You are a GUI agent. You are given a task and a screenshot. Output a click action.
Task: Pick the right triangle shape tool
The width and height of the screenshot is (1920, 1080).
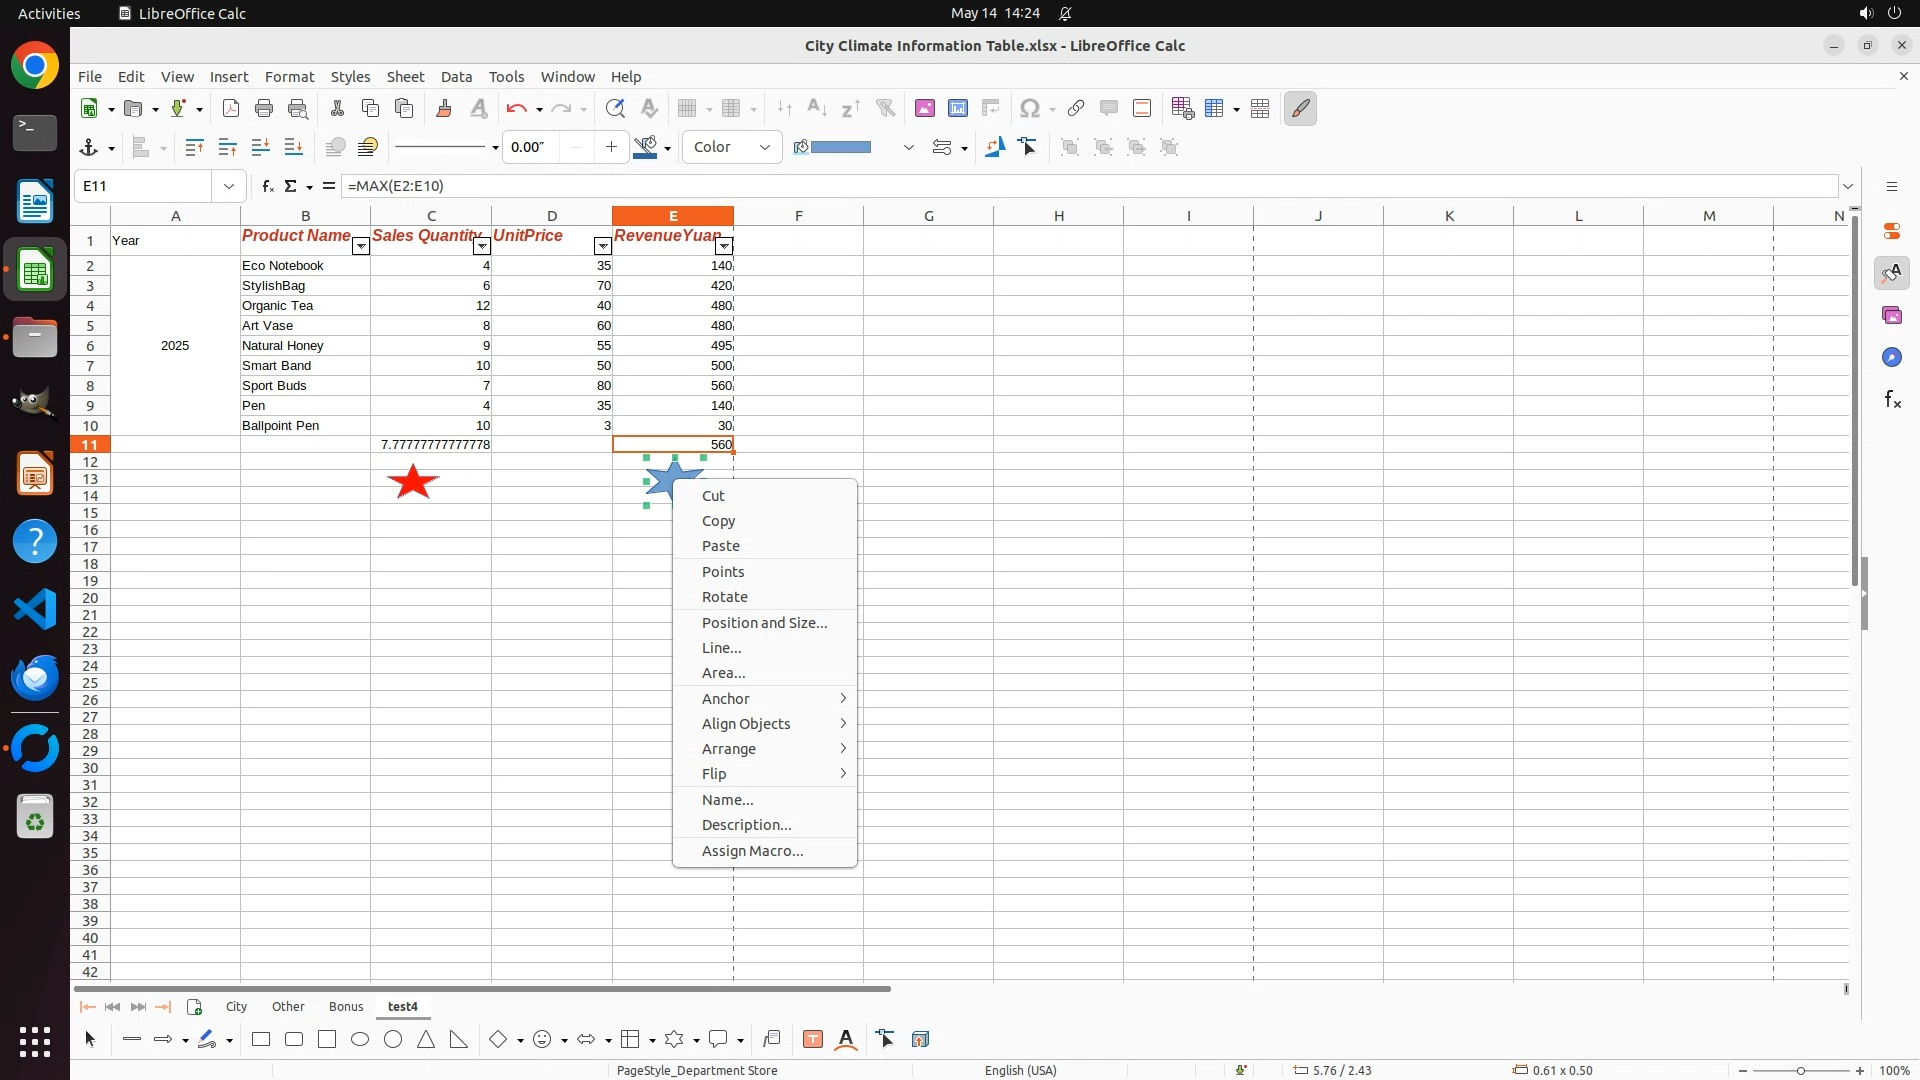[x=459, y=1040]
